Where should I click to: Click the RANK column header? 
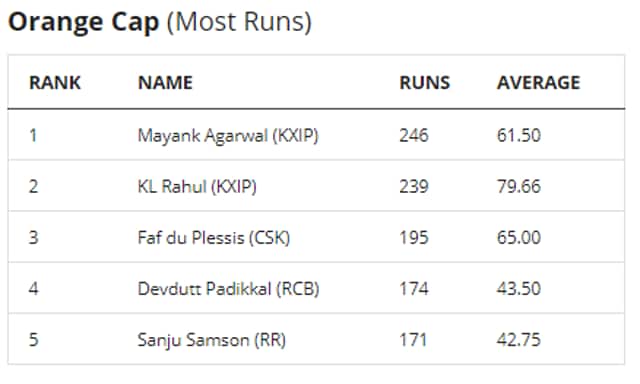point(55,83)
